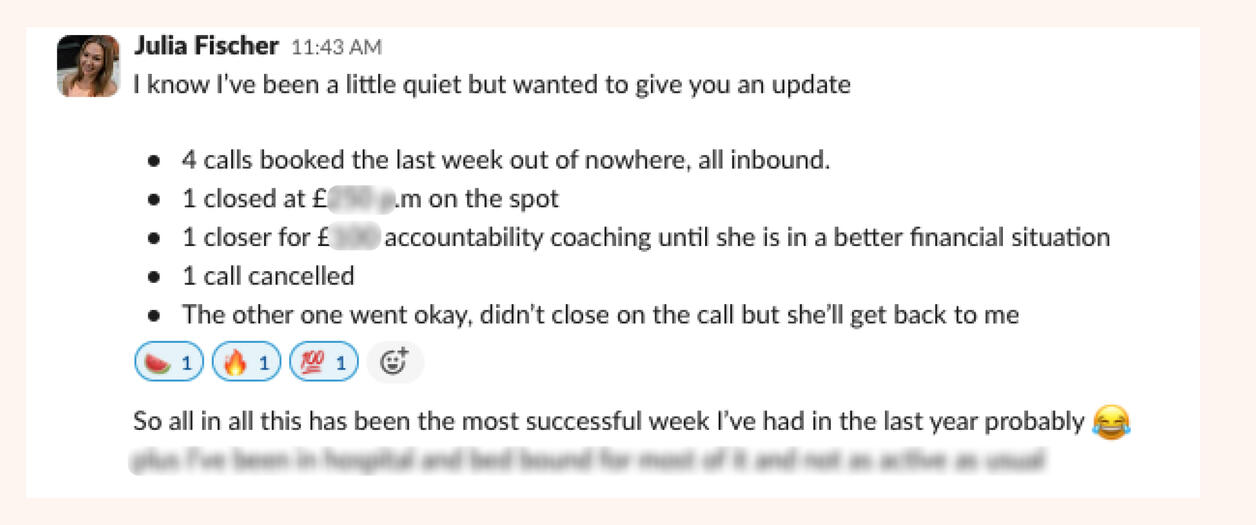The width and height of the screenshot is (1256, 525).
Task: Click the '1 call cancelled' bullet text
Action: click(268, 276)
